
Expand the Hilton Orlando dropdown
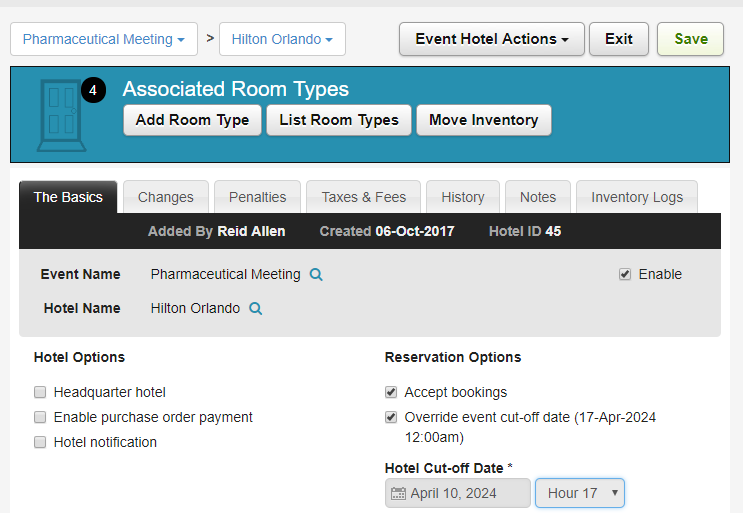point(282,40)
